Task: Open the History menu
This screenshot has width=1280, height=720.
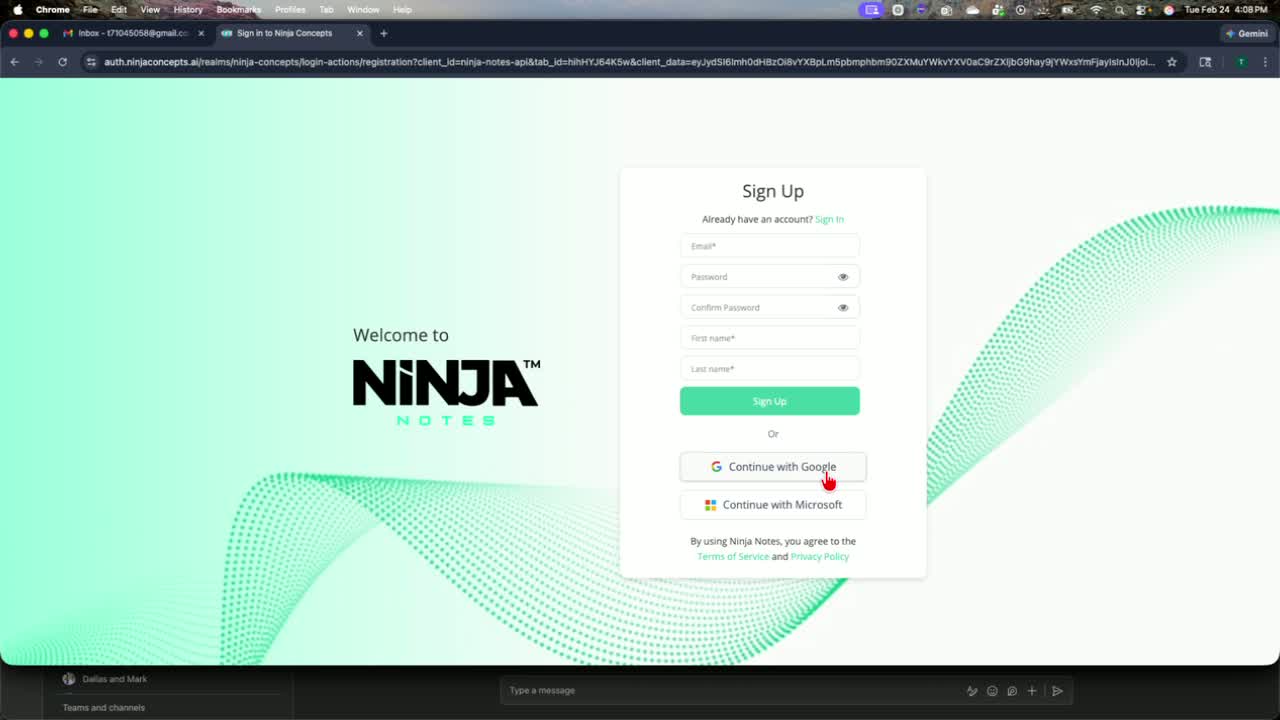Action: click(188, 9)
